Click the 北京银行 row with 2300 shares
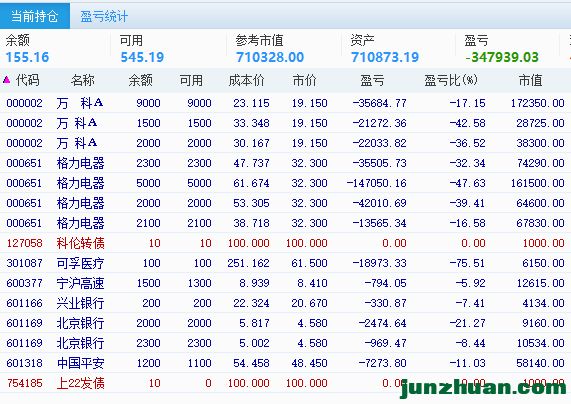 point(286,343)
